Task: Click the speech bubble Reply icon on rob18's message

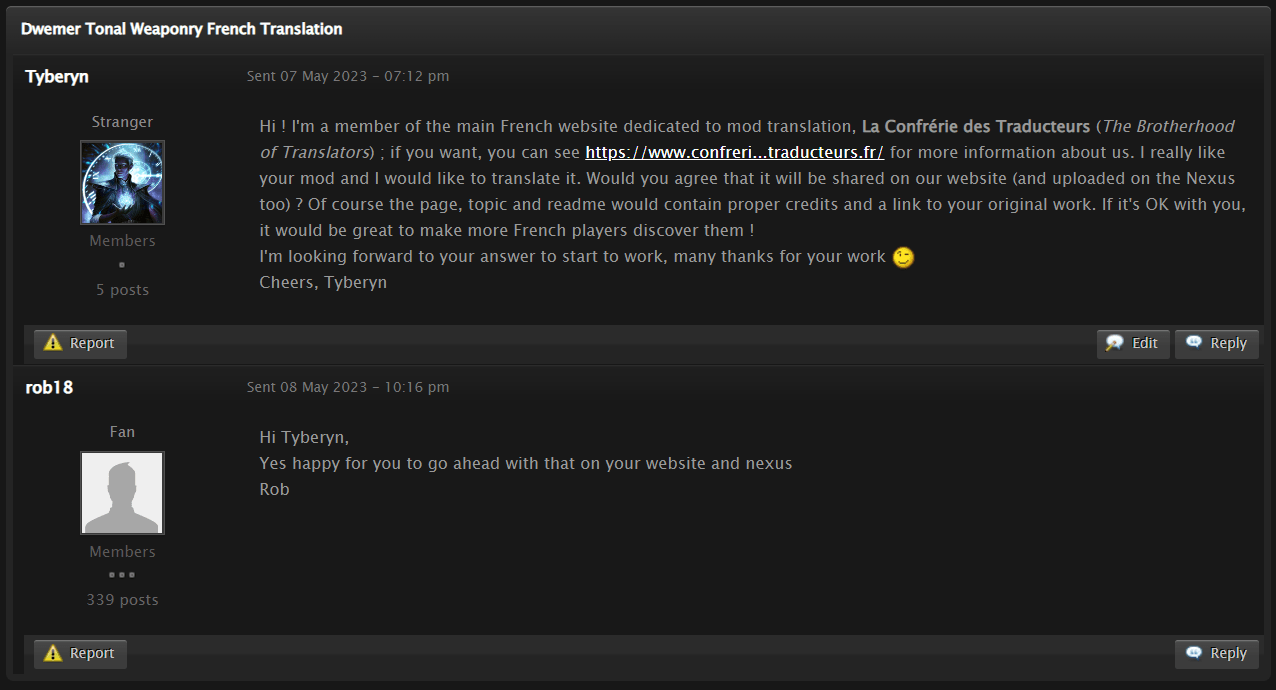Action: click(x=1194, y=653)
